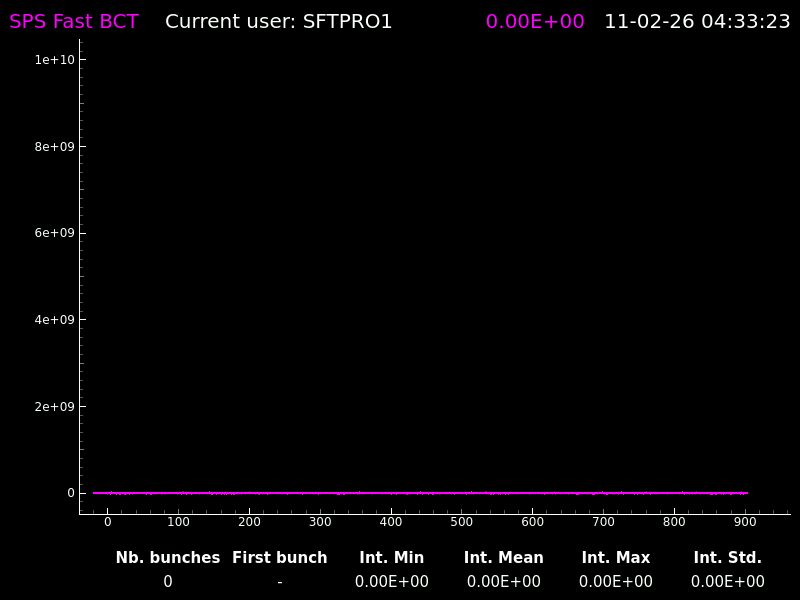
Task: Click the Int. Std. column header
Action: (728, 558)
